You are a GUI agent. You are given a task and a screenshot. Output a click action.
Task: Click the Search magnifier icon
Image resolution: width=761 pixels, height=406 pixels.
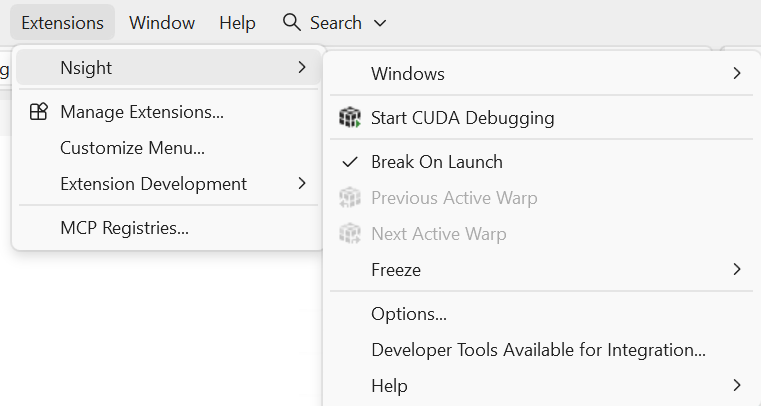point(291,22)
